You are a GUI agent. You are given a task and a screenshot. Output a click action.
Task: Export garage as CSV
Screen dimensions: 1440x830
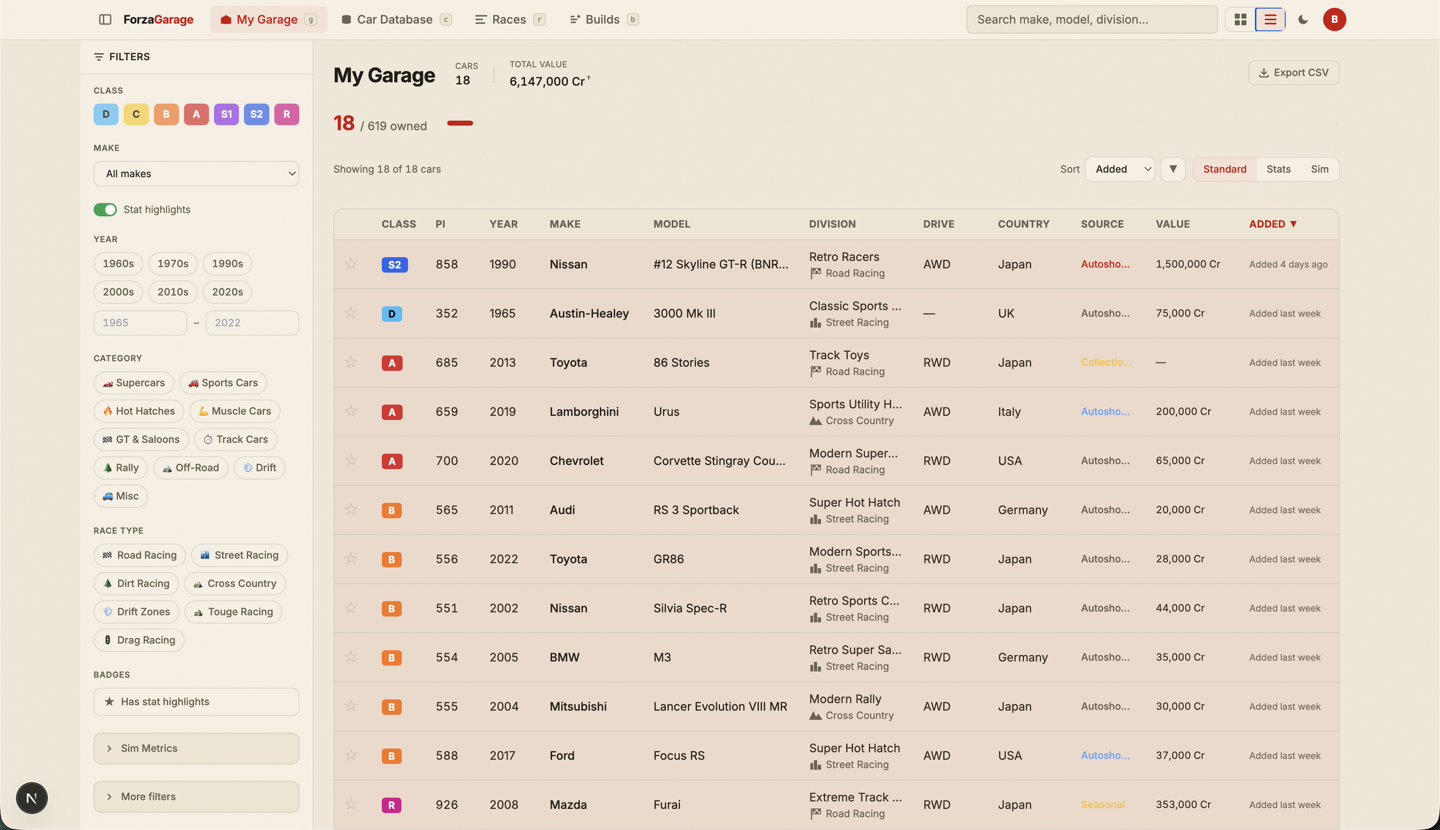tap(1294, 72)
